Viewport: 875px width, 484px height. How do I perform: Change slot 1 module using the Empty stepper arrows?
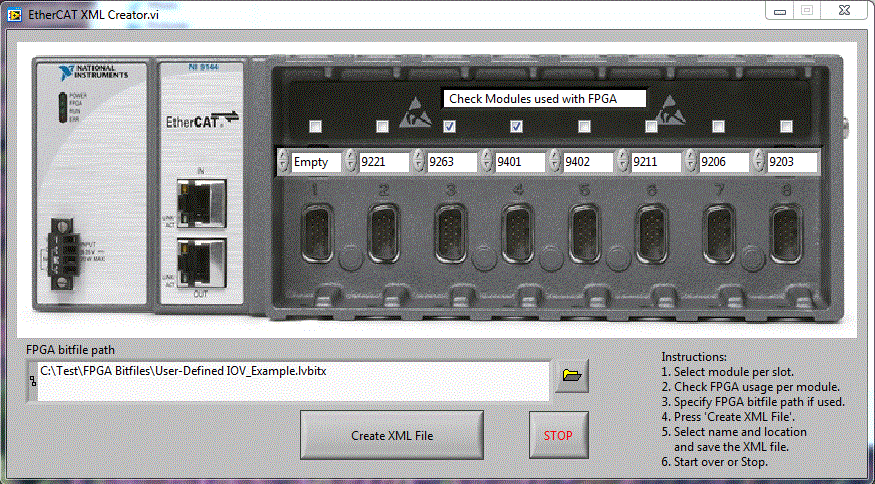283,162
